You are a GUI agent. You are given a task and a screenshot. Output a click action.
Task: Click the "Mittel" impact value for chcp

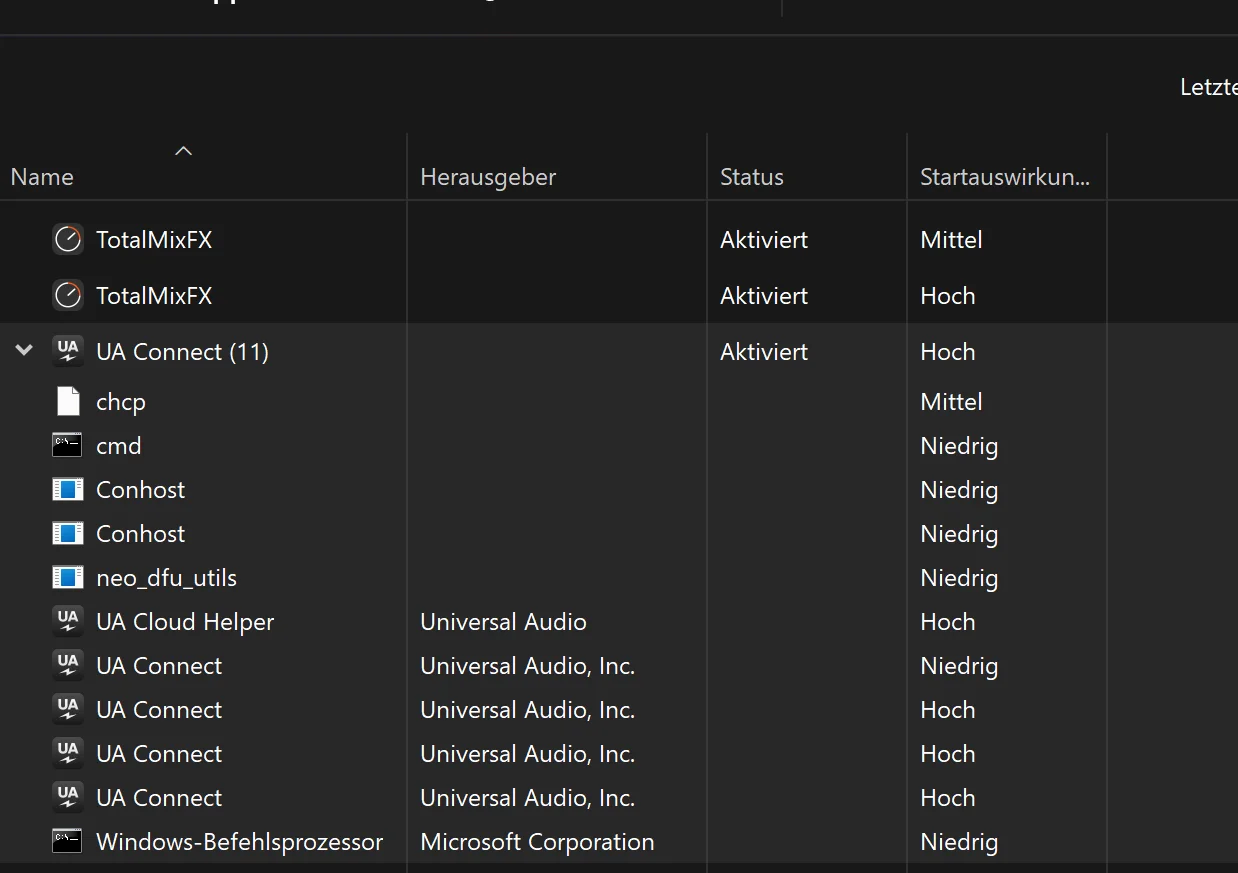951,402
